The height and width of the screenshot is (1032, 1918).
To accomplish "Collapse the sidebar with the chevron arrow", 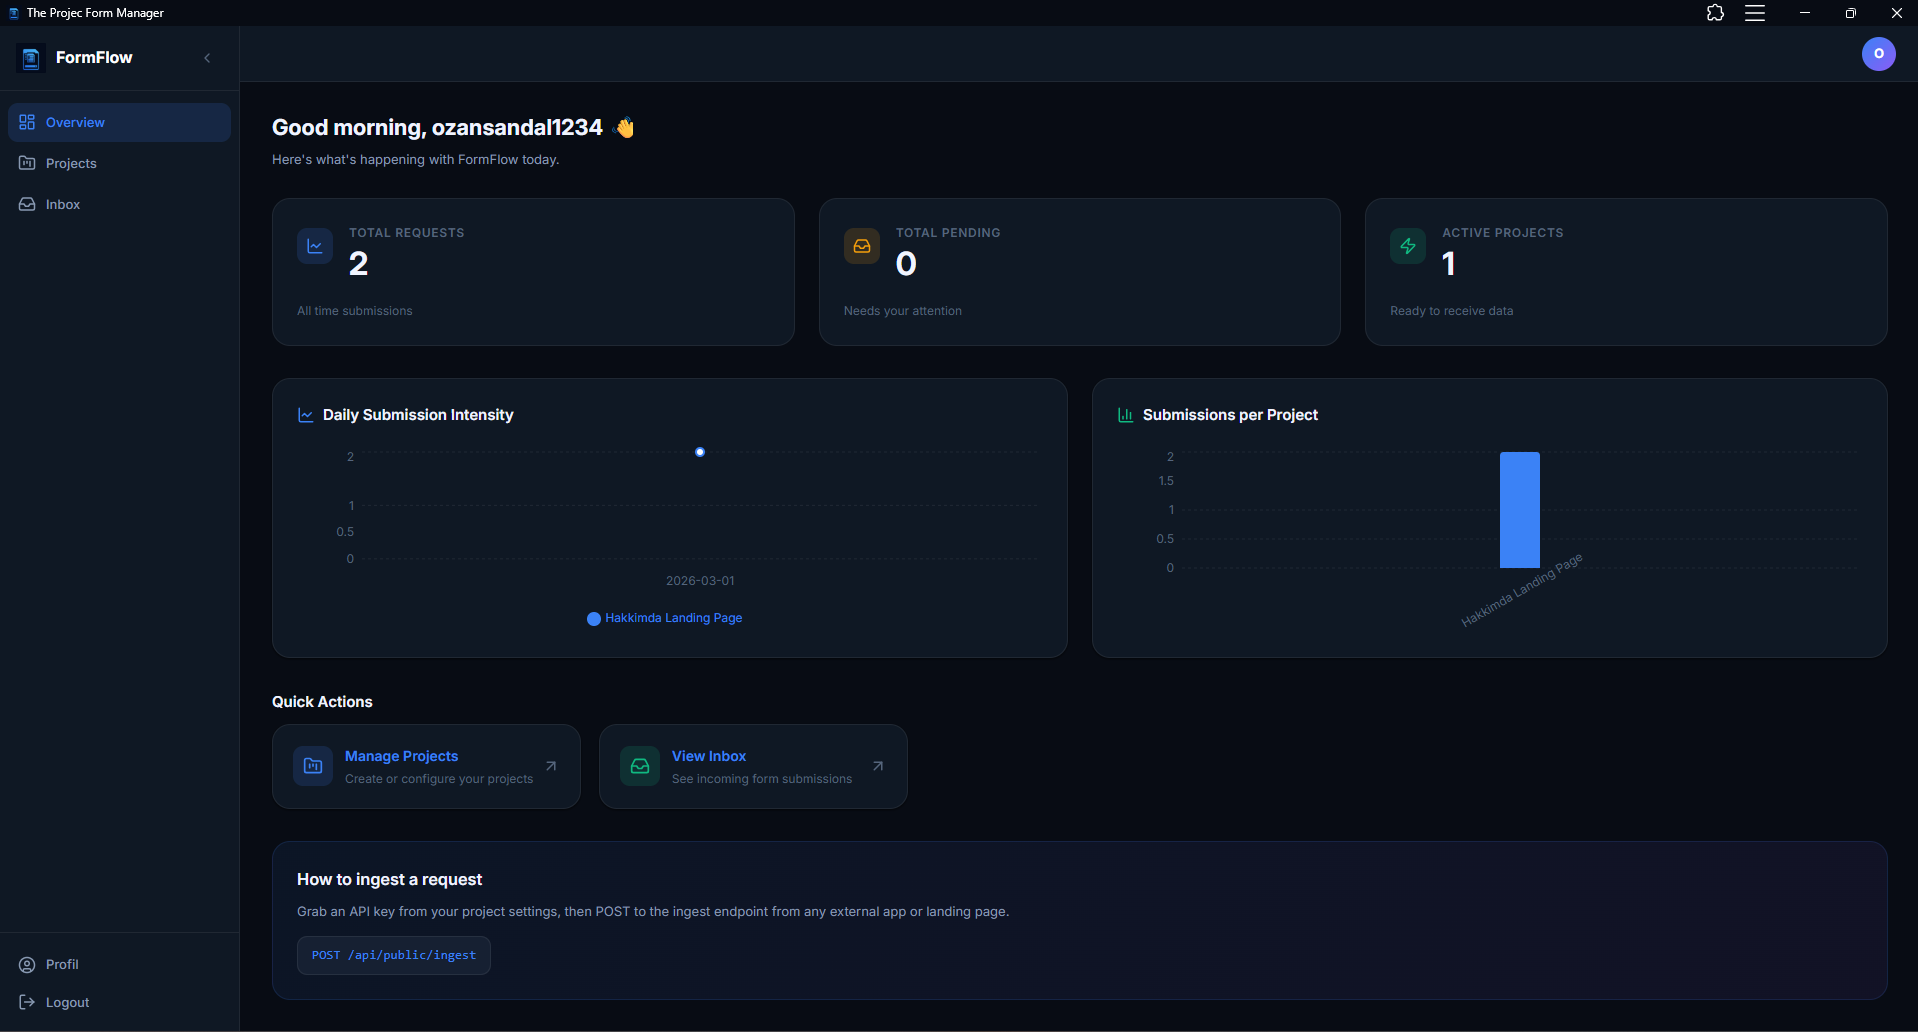I will [207, 58].
